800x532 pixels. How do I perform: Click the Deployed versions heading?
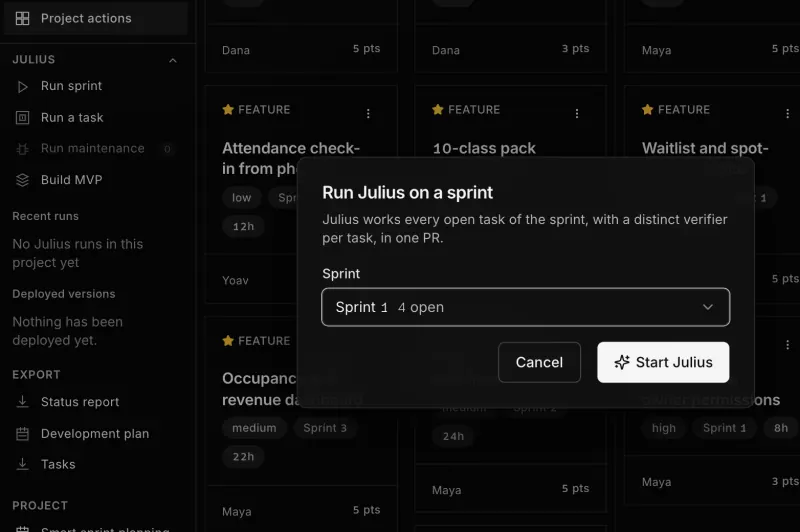64,294
